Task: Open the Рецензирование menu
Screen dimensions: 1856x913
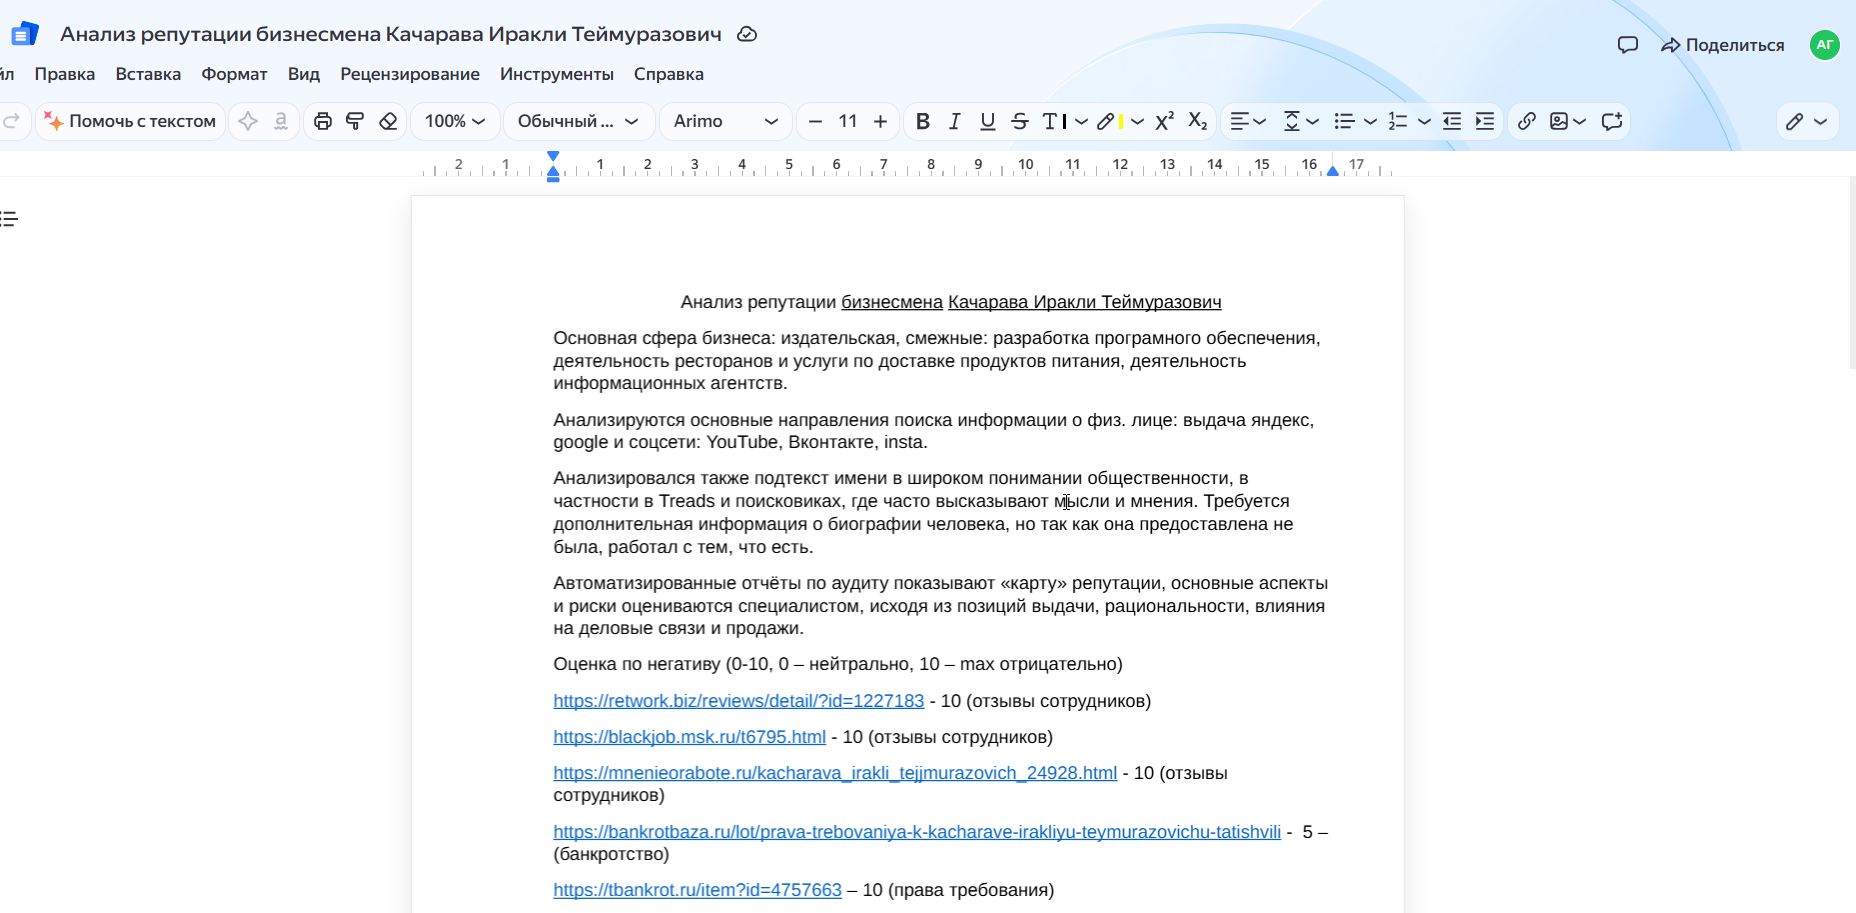Action: click(410, 74)
